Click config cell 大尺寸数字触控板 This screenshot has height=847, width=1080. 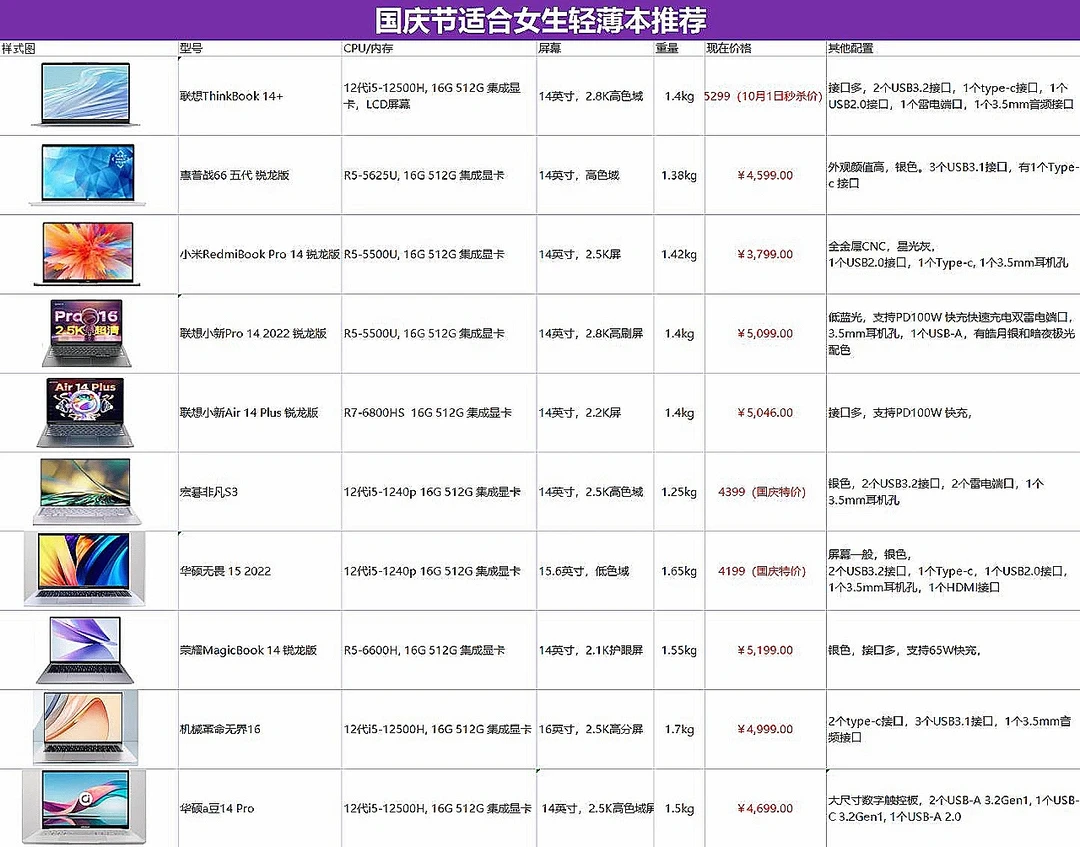point(953,808)
